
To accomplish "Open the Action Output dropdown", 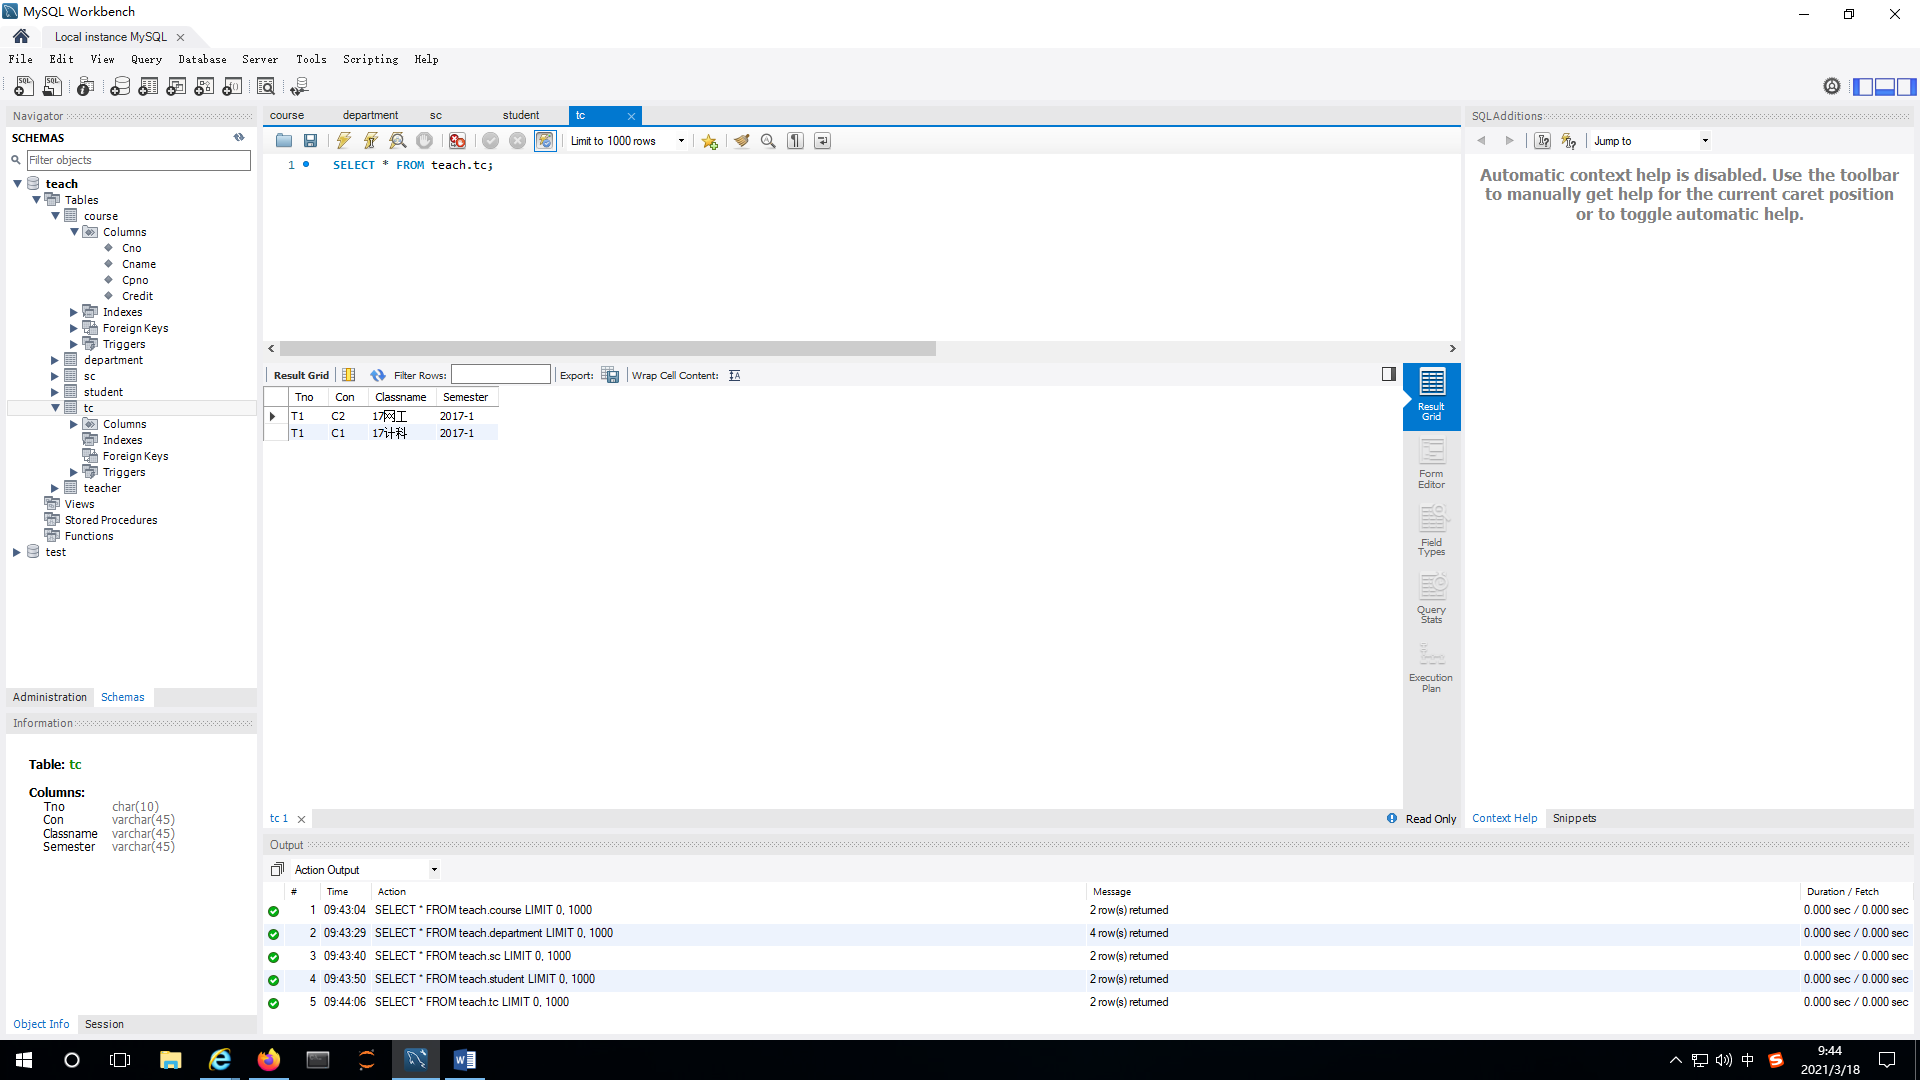I will [434, 869].
